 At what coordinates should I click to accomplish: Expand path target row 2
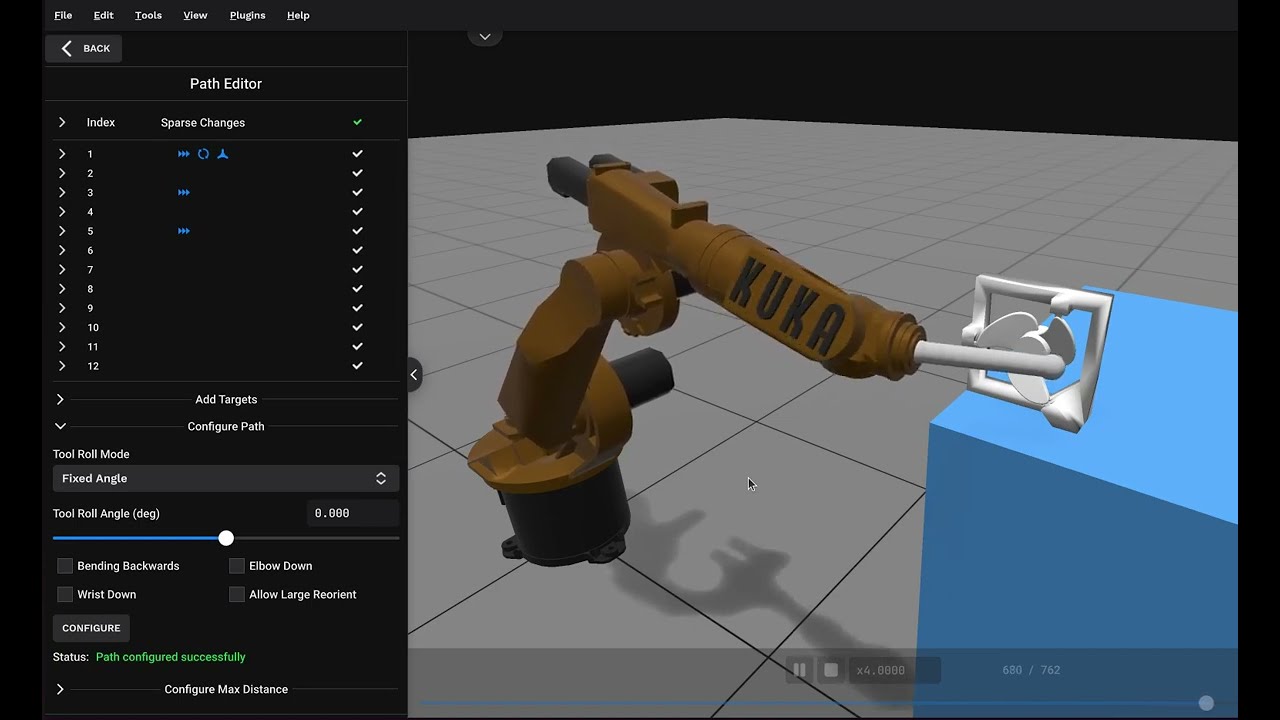pos(62,173)
